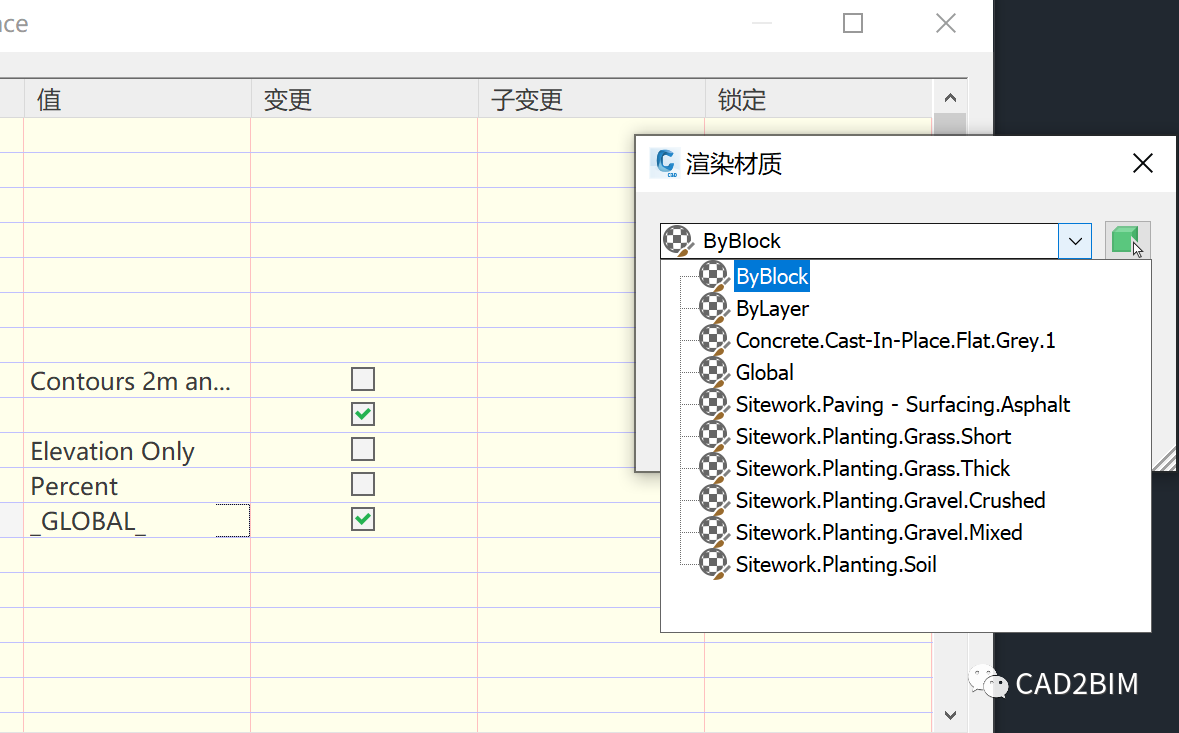
Task: Click the material icon beside Sitework.Planting.Grass.Thick
Action: 714,468
